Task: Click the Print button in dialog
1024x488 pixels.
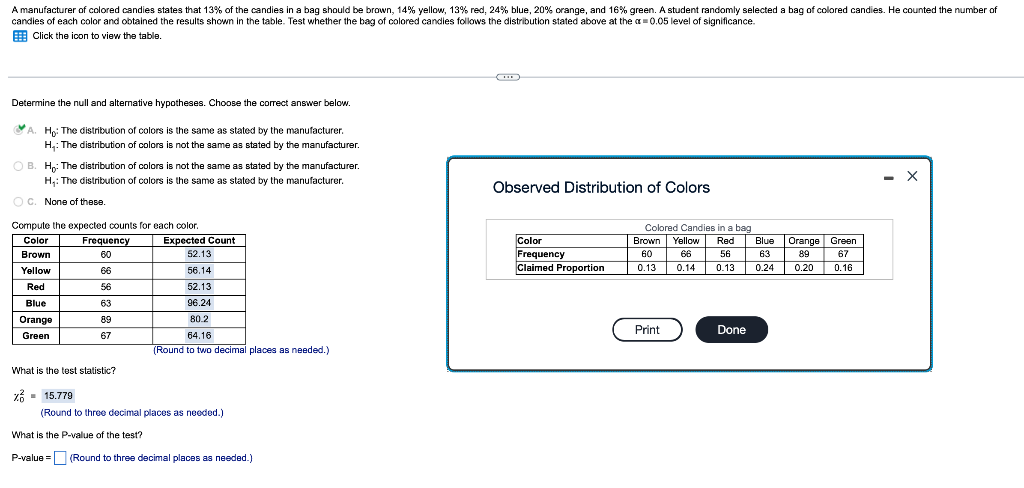Action: tap(647, 330)
